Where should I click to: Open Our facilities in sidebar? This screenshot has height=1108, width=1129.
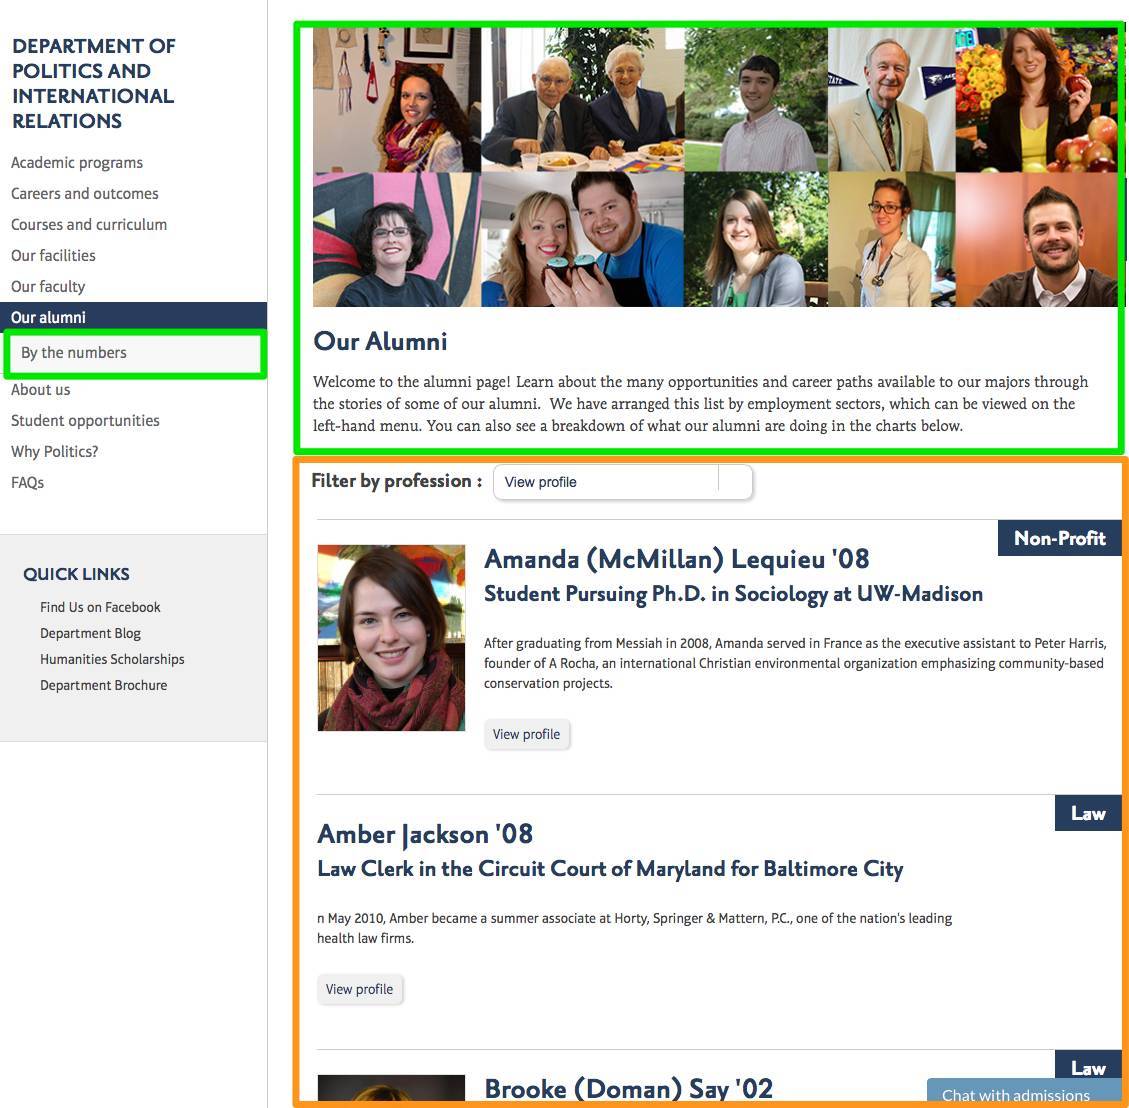(x=53, y=256)
